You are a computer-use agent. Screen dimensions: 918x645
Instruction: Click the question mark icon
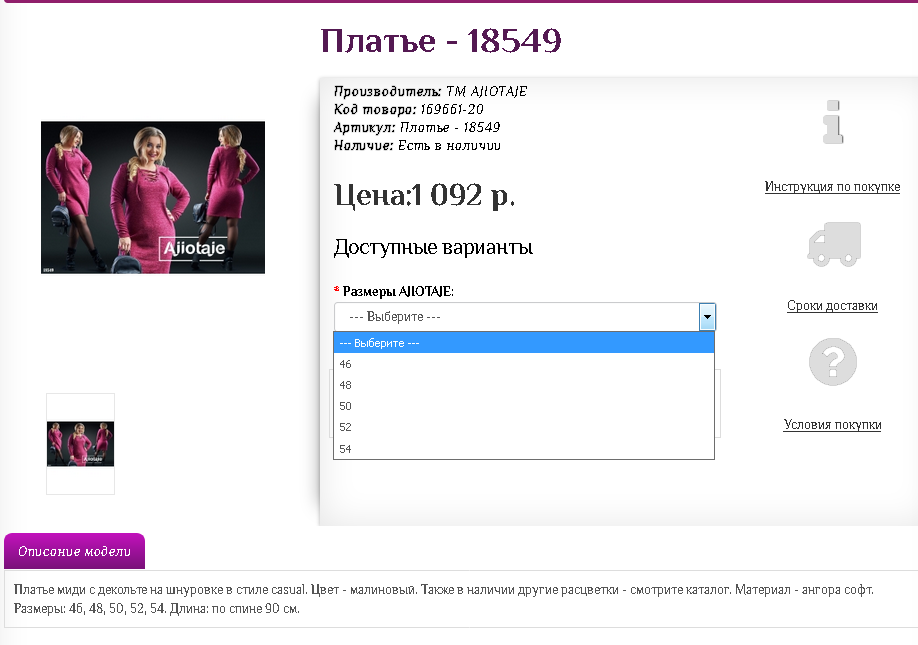pos(833,362)
